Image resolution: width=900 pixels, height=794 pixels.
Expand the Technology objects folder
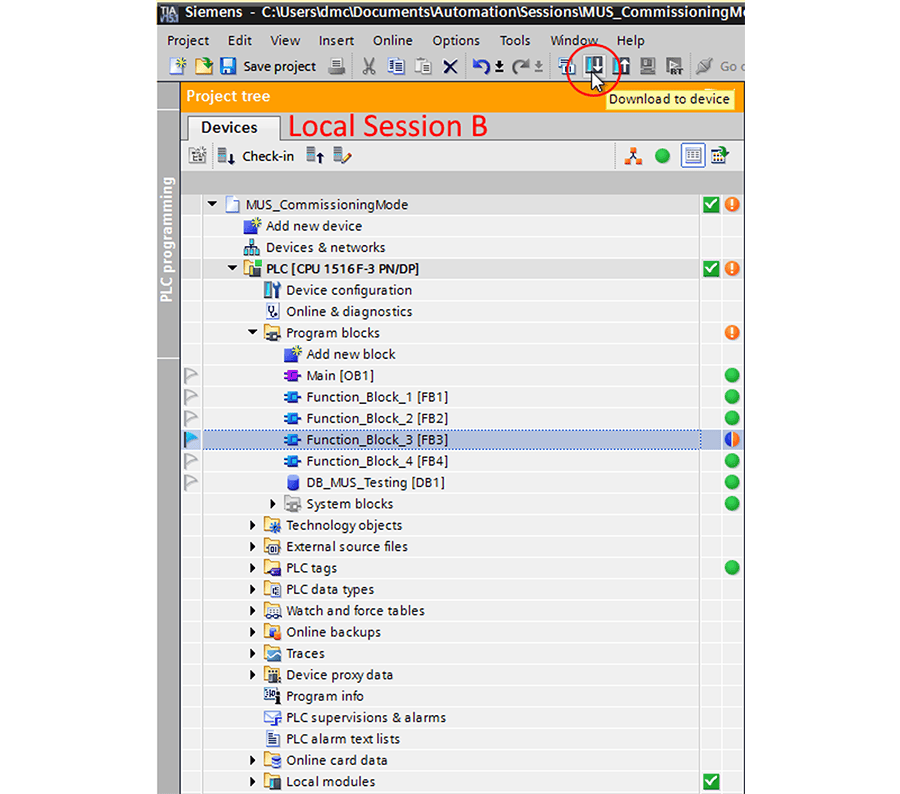[253, 525]
